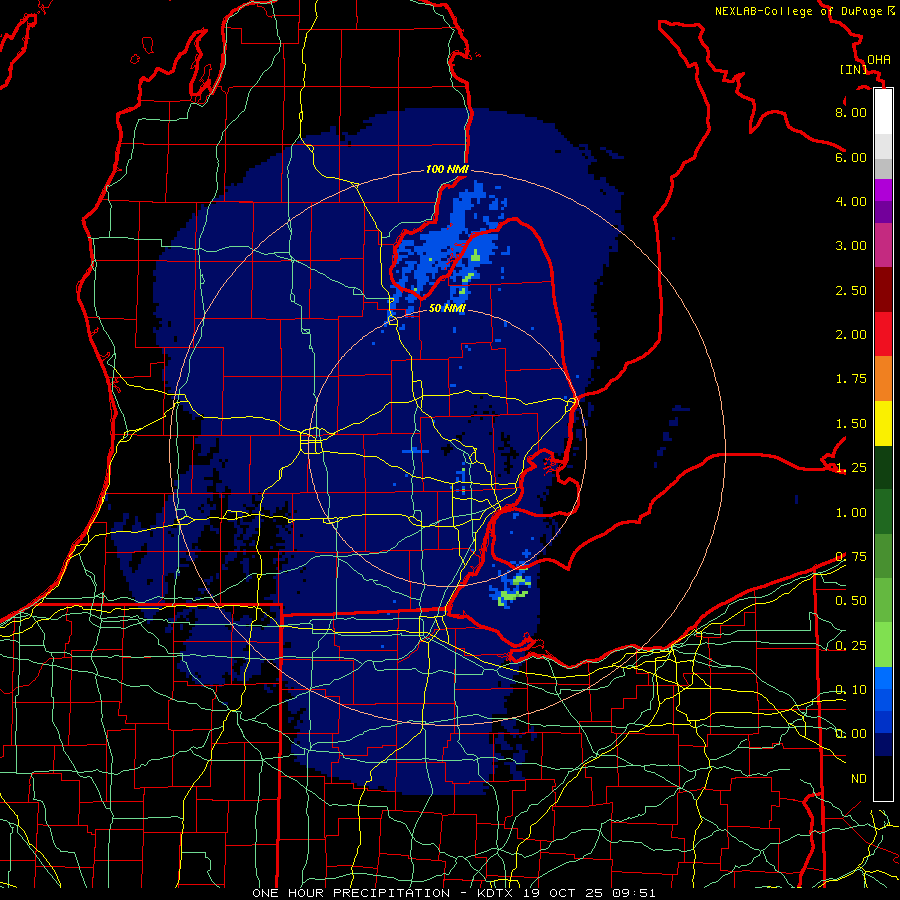Viewport: 900px width, 900px height.
Task: Pick the dark red swatch beside 2.50
Action: coord(883,290)
